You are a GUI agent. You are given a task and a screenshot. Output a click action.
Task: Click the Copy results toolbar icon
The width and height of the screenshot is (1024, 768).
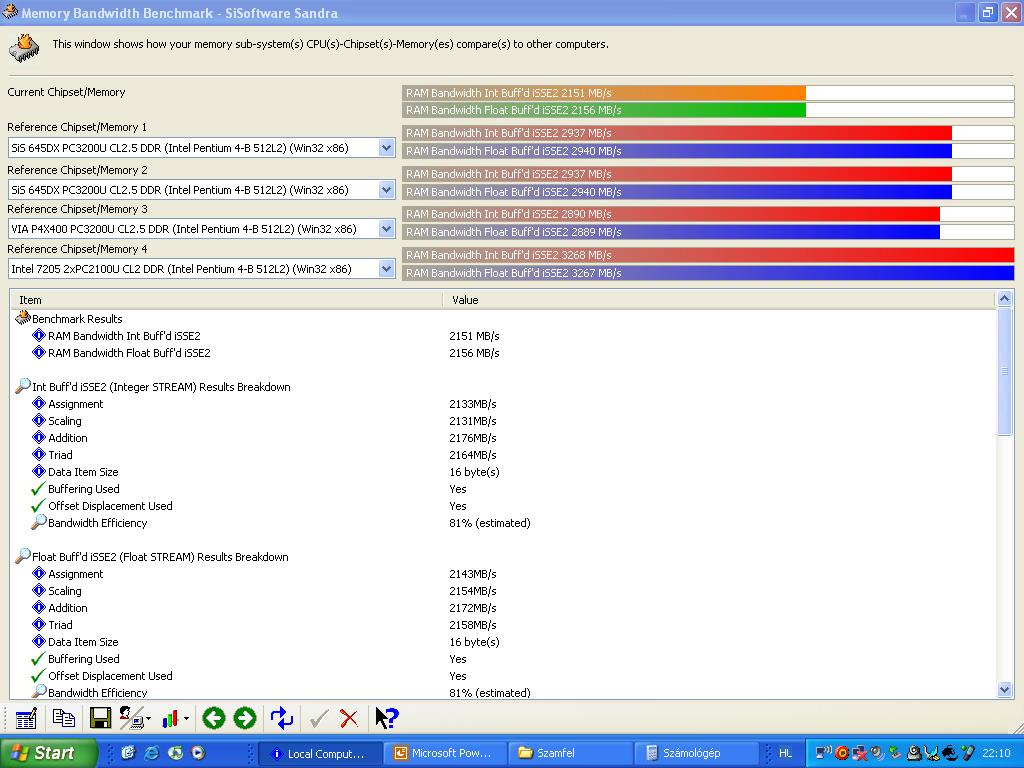(63, 718)
